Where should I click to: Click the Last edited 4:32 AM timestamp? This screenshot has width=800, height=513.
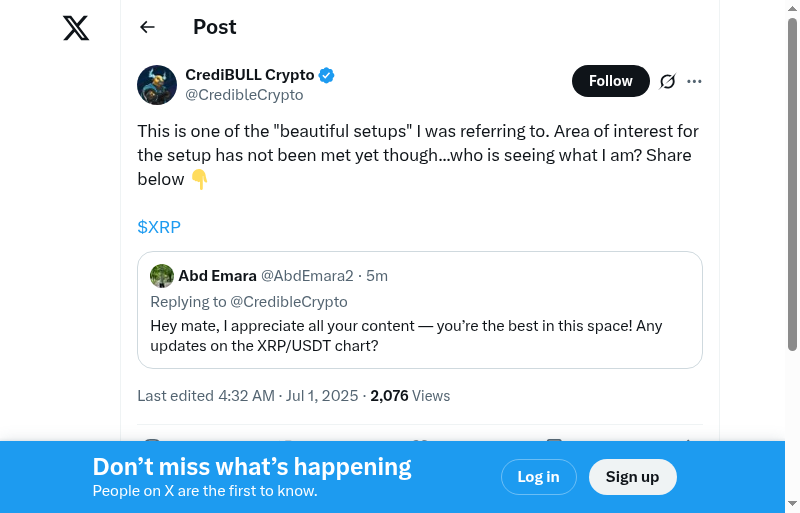tap(247, 396)
